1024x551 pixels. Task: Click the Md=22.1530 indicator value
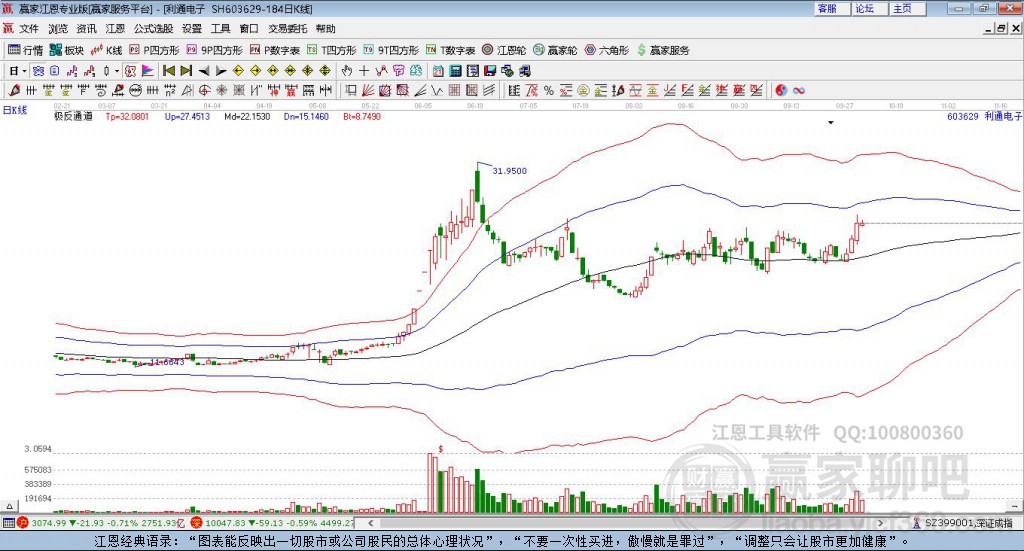click(247, 116)
